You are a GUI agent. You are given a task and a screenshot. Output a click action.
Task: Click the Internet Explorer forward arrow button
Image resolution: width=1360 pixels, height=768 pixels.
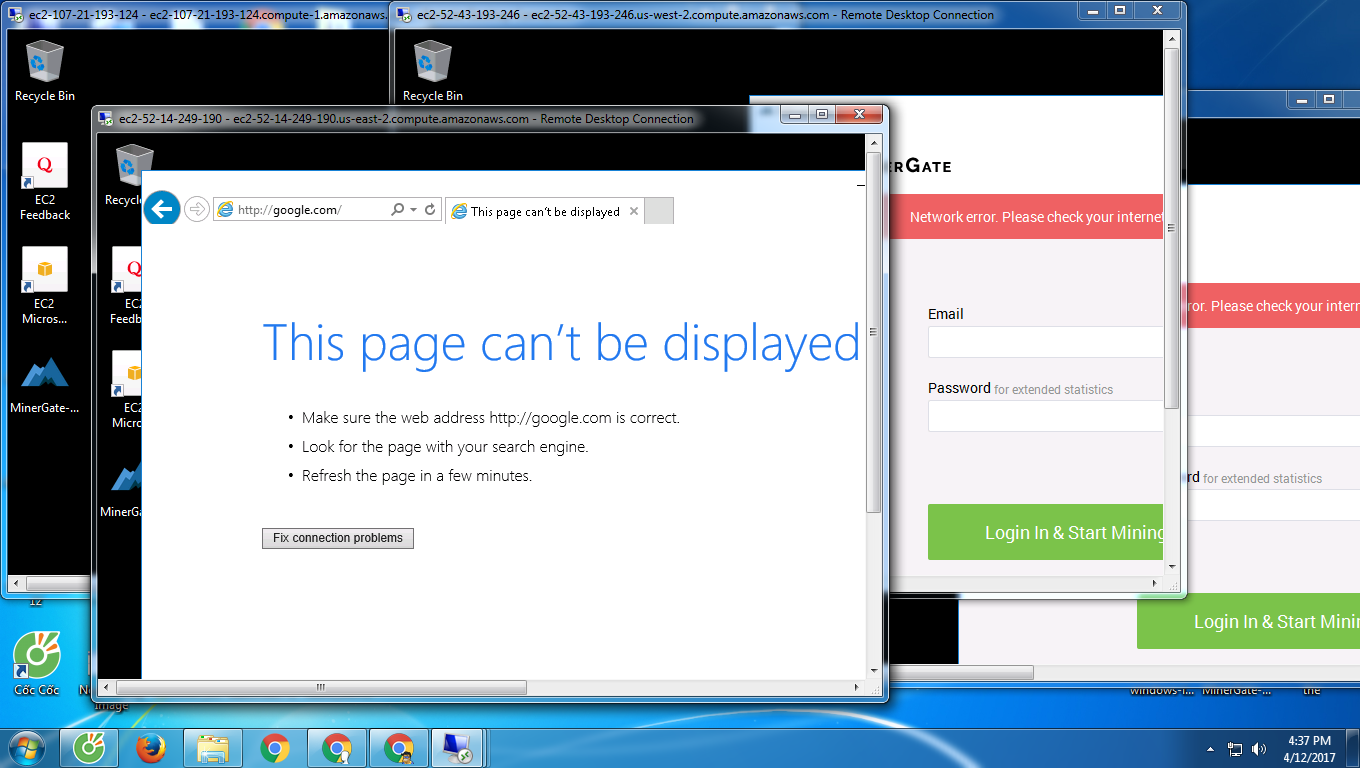pos(197,209)
